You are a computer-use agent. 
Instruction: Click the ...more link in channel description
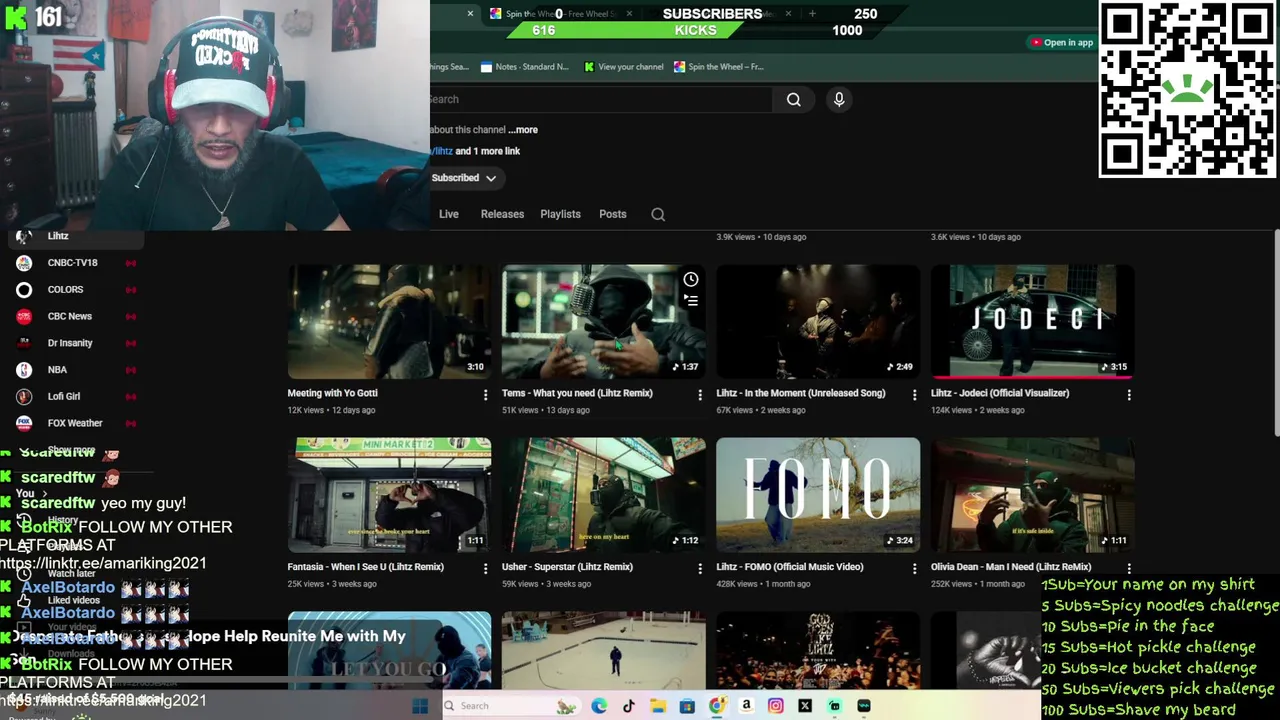[523, 130]
